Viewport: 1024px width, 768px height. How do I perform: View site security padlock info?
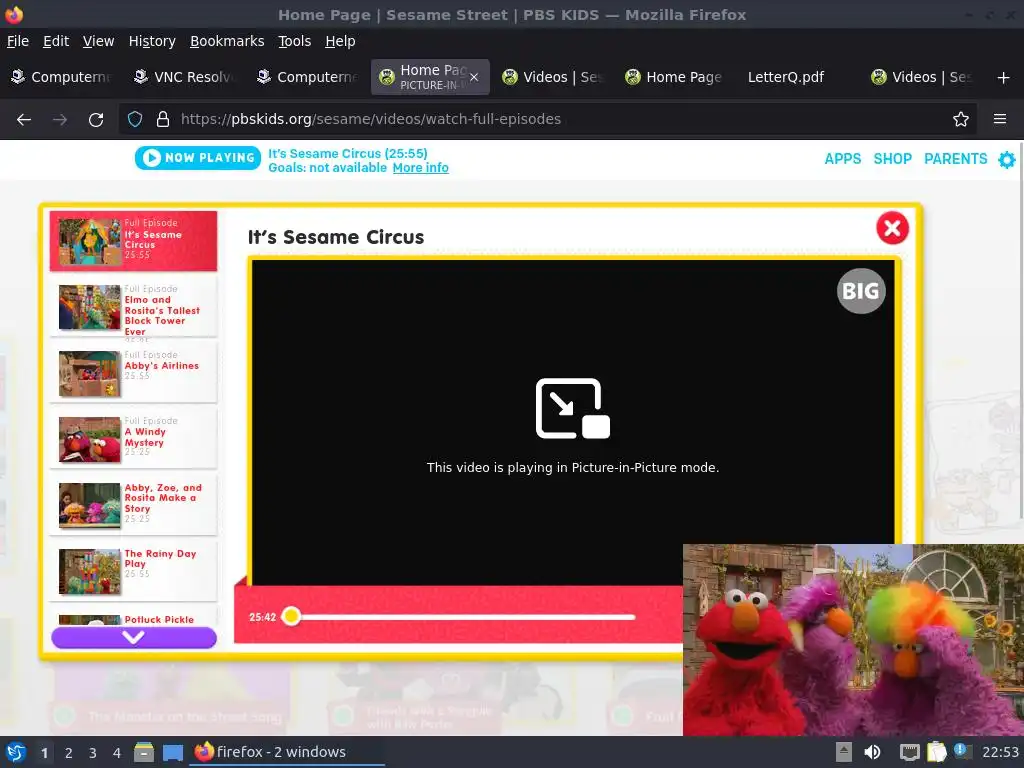tap(163, 119)
